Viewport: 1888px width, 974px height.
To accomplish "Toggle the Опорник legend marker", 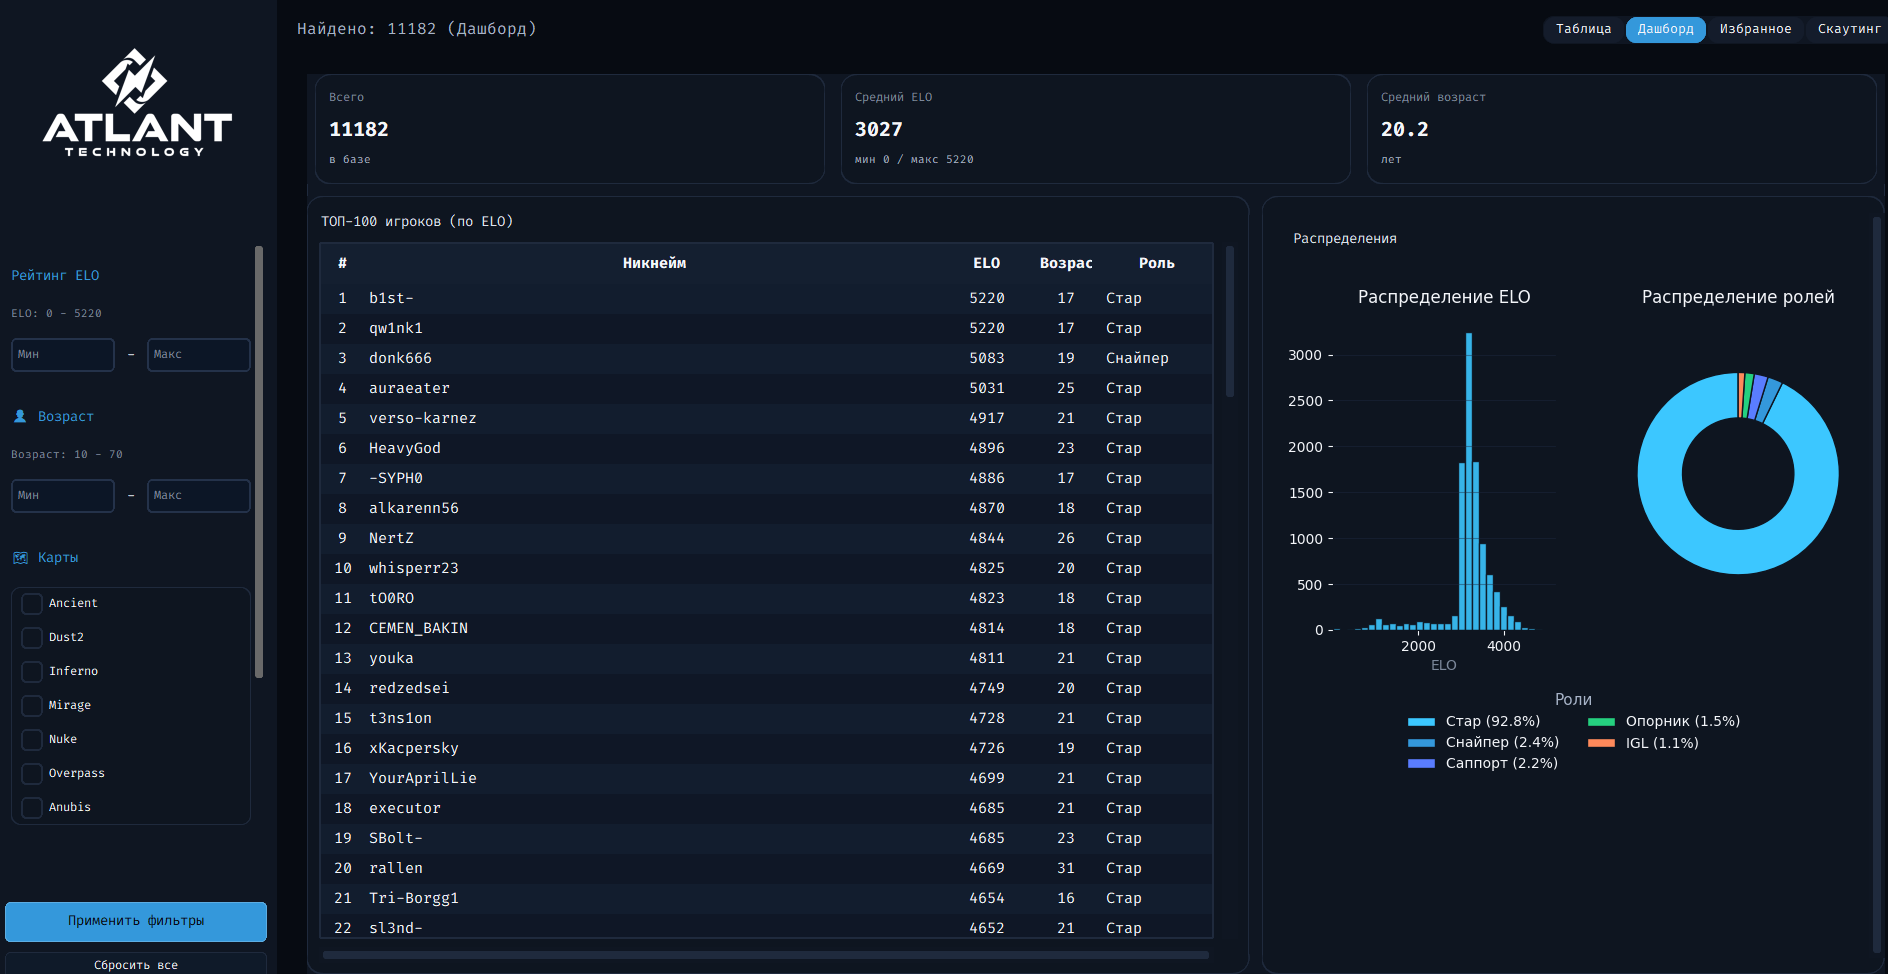I will pos(1601,721).
